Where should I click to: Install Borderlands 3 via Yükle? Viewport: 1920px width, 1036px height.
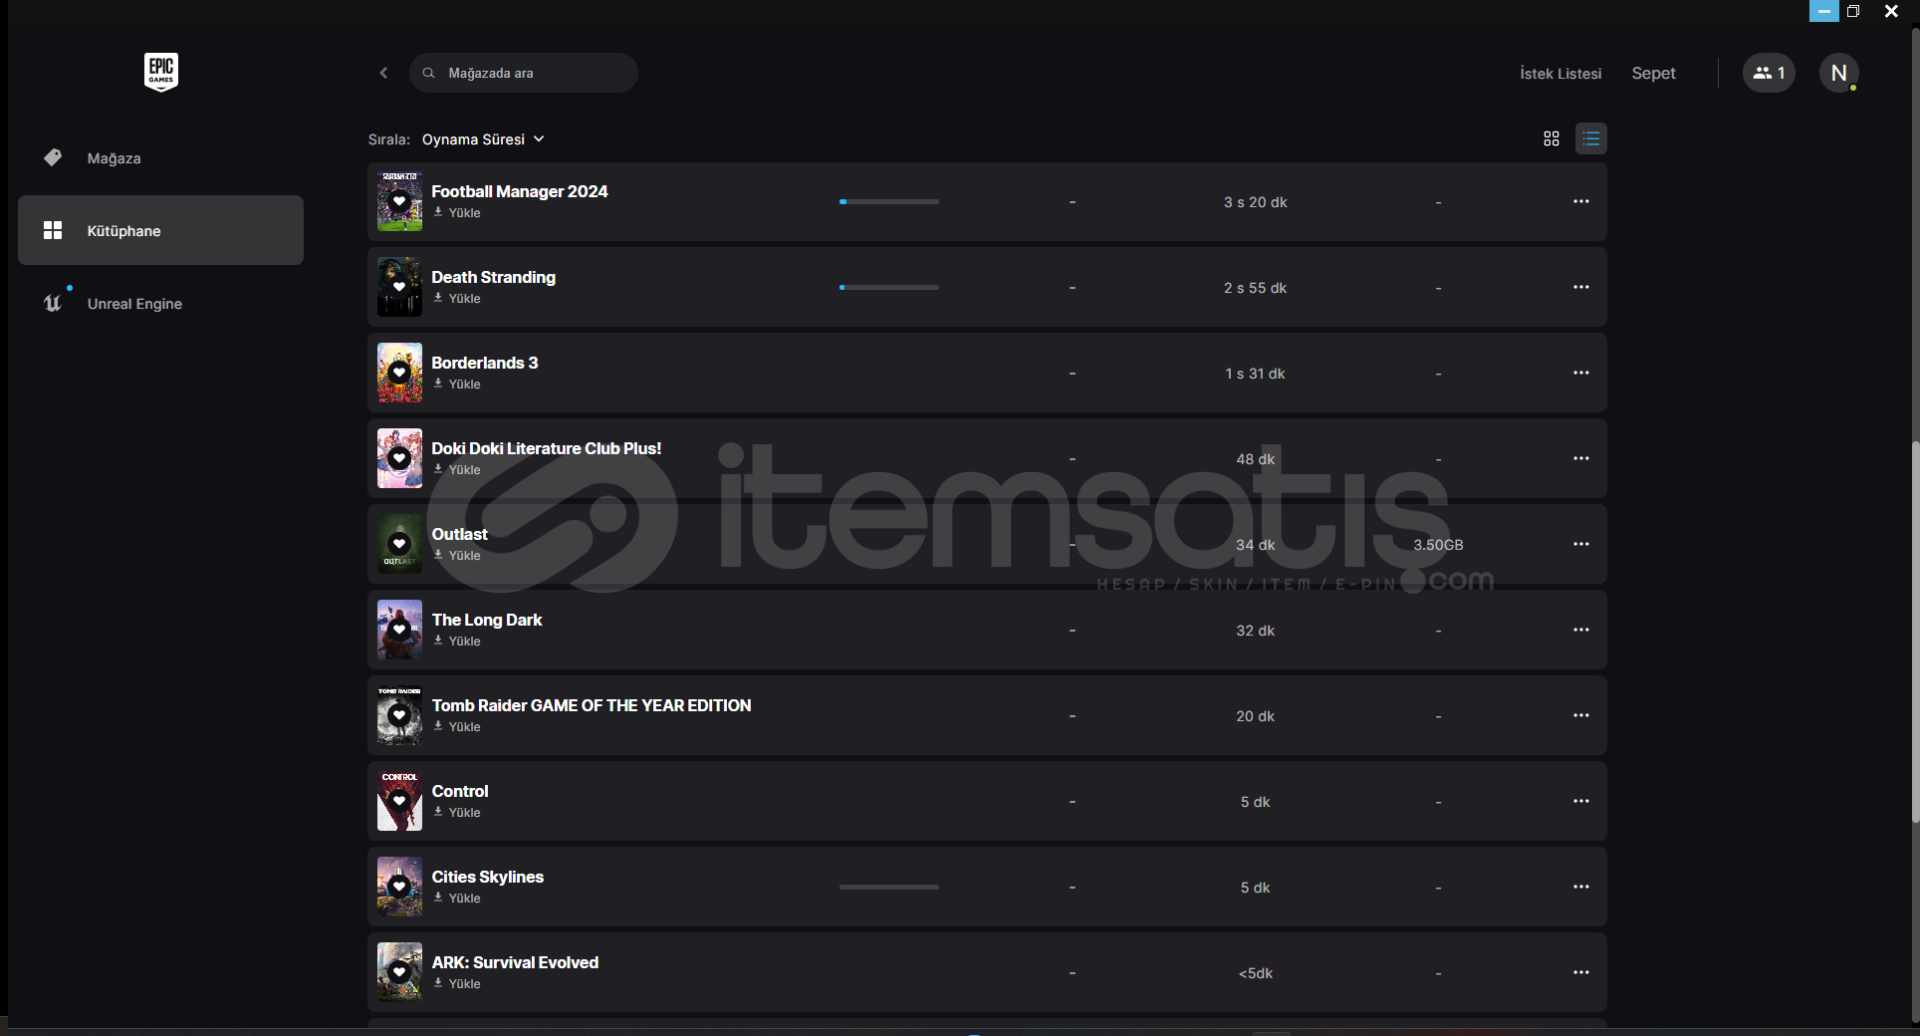(457, 385)
